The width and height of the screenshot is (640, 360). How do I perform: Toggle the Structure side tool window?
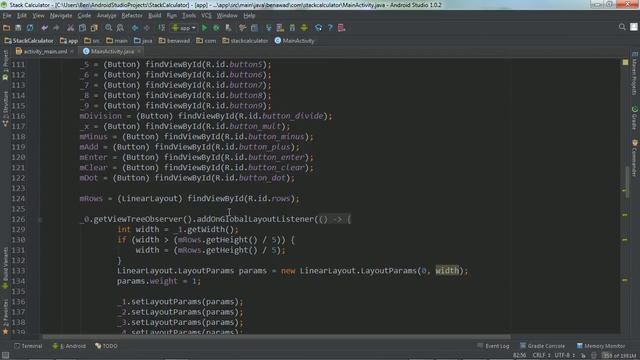coord(5,108)
